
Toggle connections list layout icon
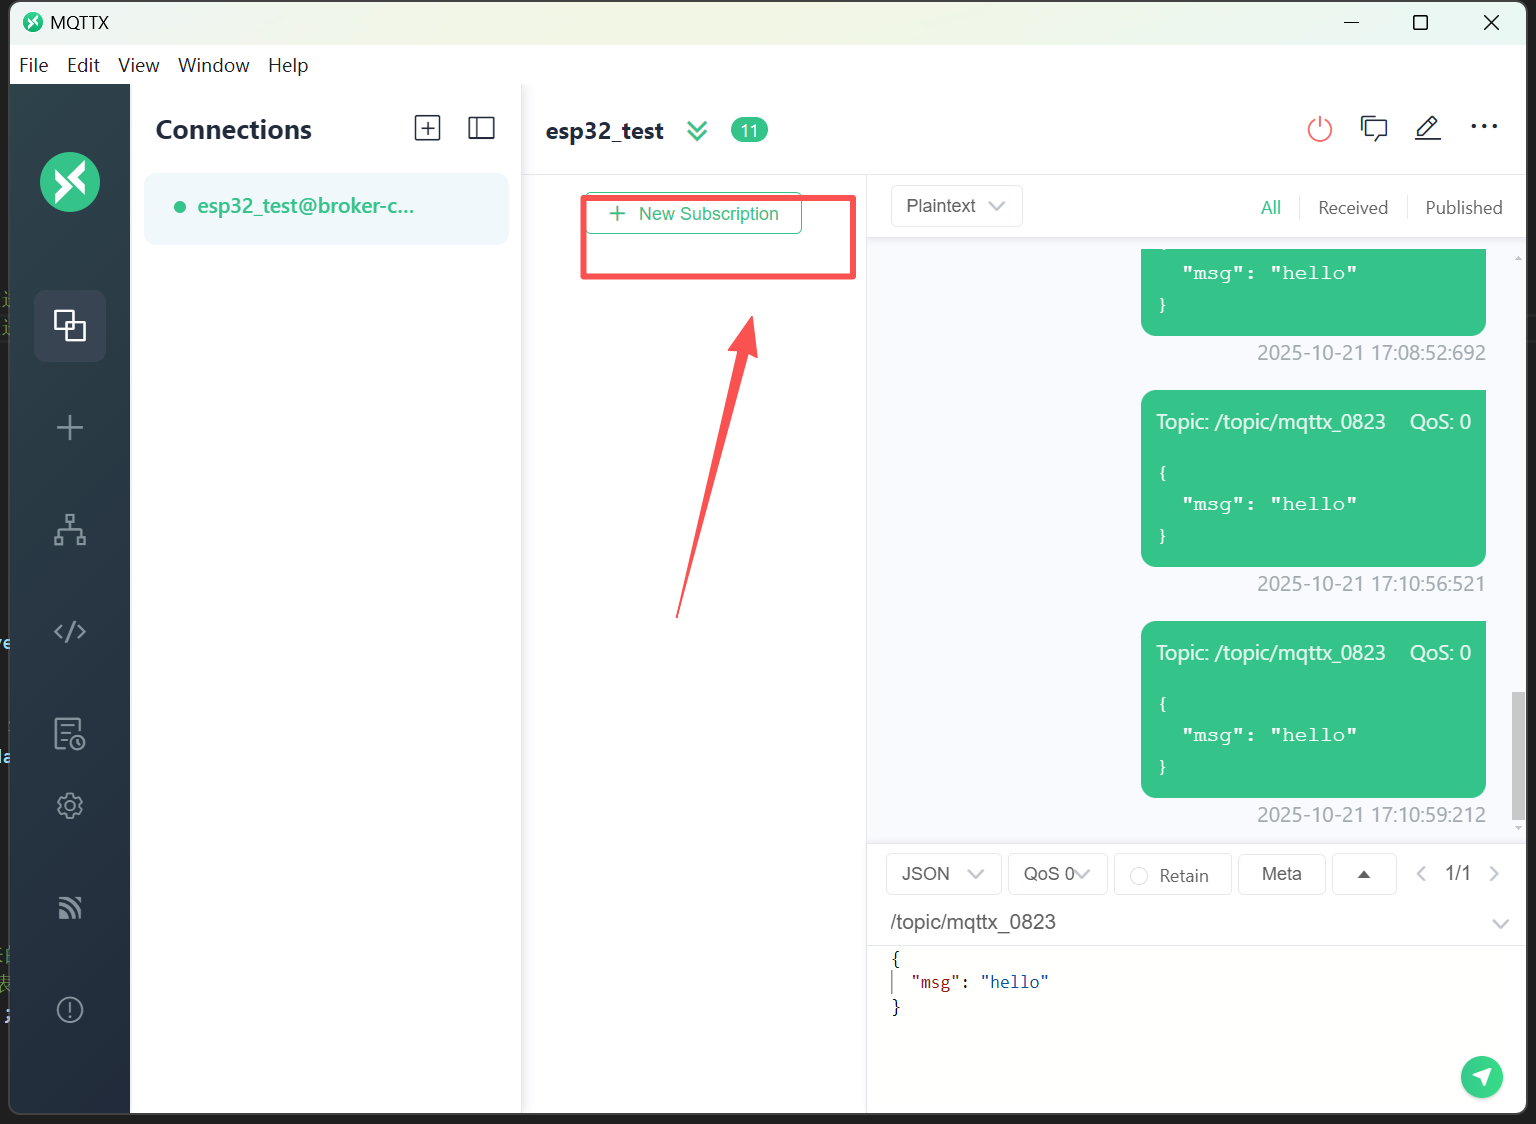482,128
